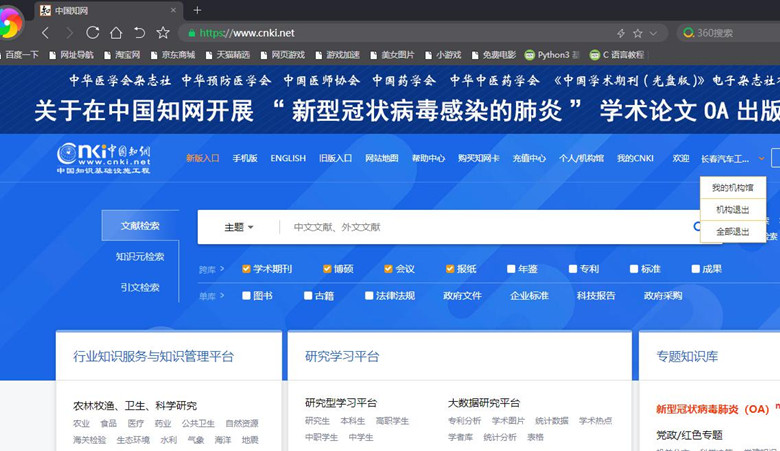Image resolution: width=780 pixels, height=451 pixels.
Task: Click 手机版 in top navigation
Action: (x=245, y=158)
